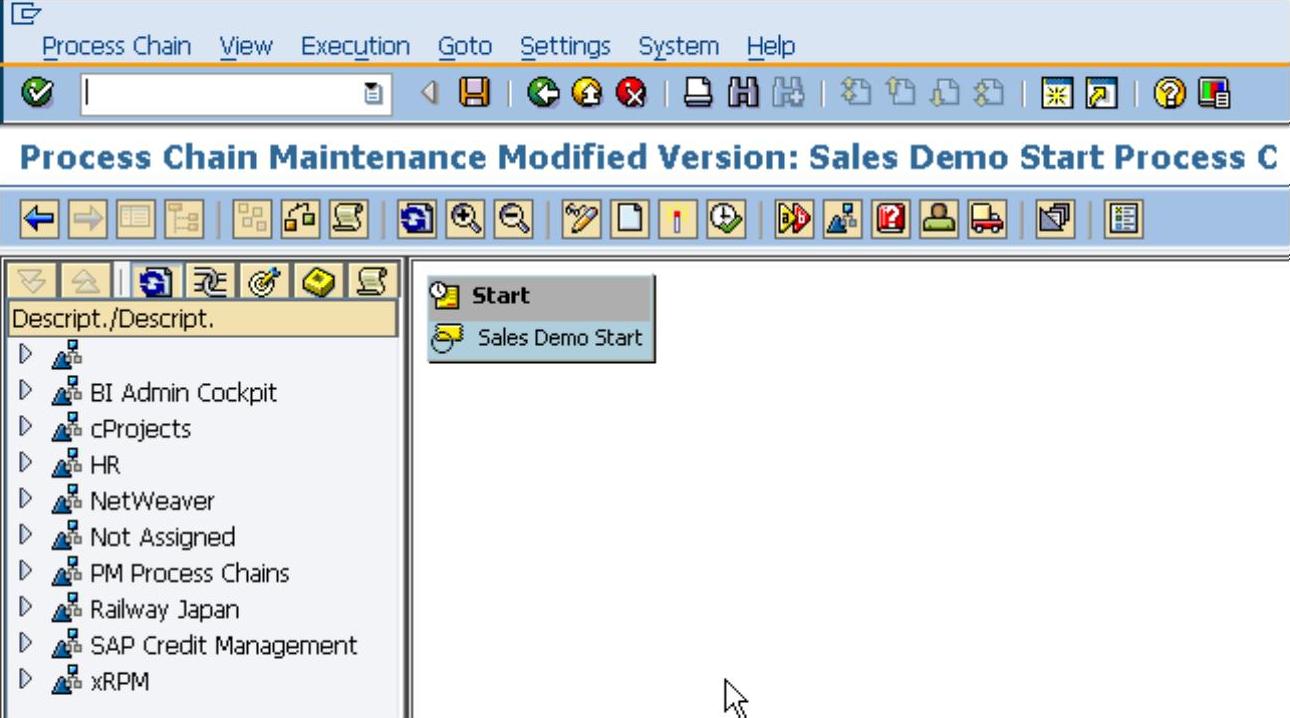
Task: Click the red Cancel icon
Action: (631, 94)
